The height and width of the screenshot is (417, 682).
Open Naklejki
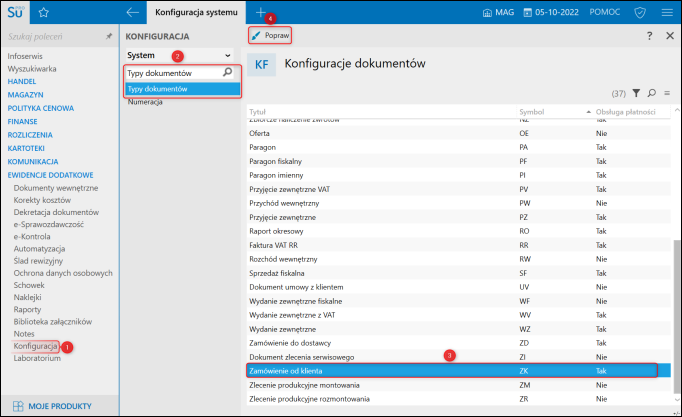(x=27, y=297)
